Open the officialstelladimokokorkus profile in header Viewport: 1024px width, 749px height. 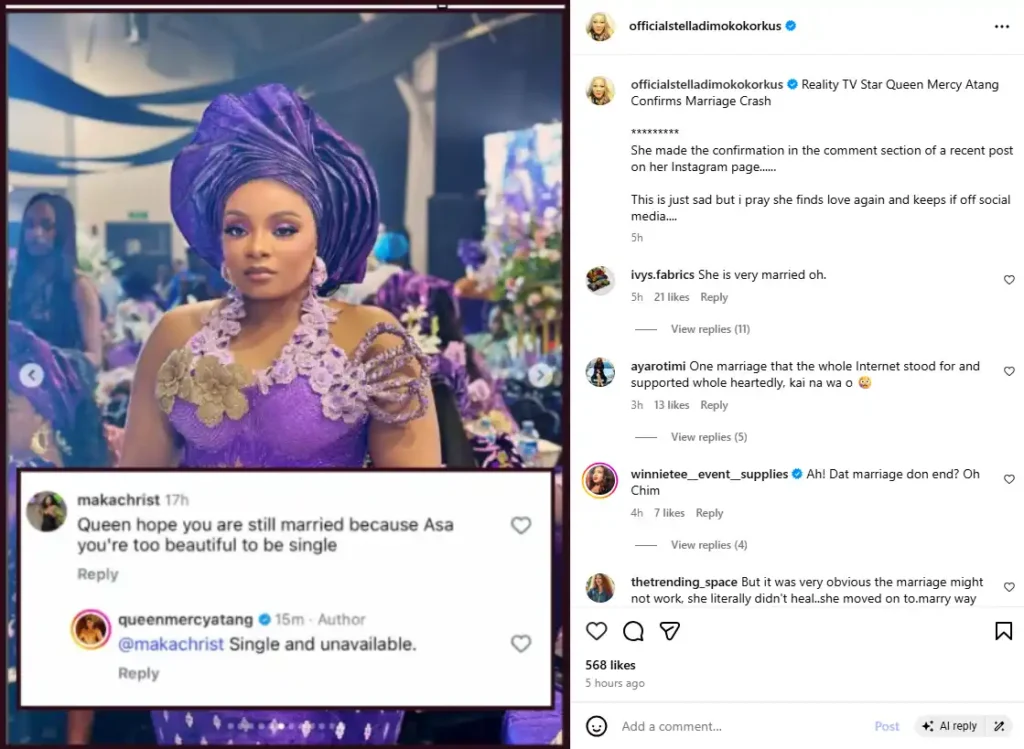click(x=705, y=27)
